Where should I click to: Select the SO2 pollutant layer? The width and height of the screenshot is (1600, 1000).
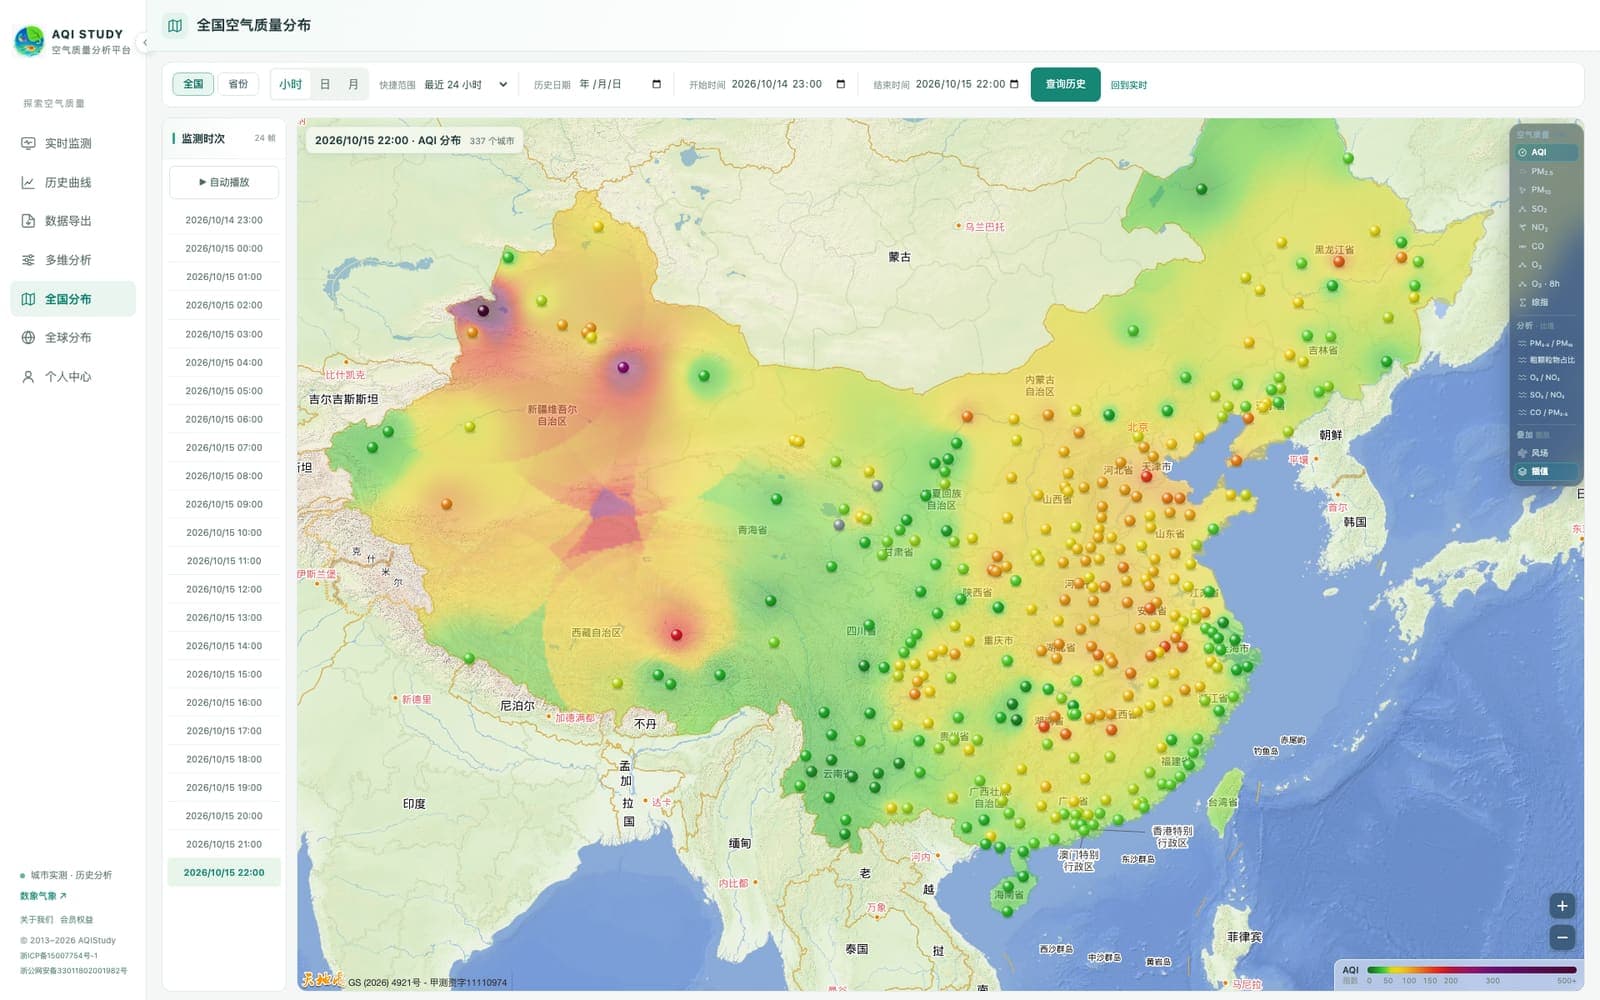click(1546, 209)
